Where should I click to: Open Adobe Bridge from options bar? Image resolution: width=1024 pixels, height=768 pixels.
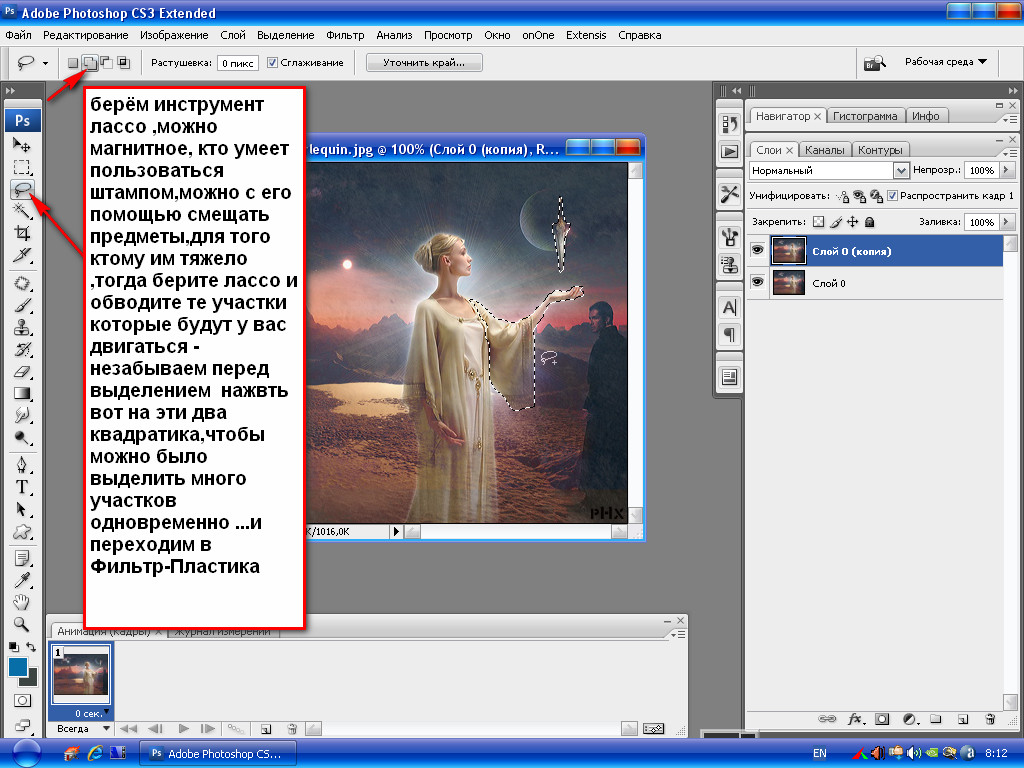(x=874, y=63)
